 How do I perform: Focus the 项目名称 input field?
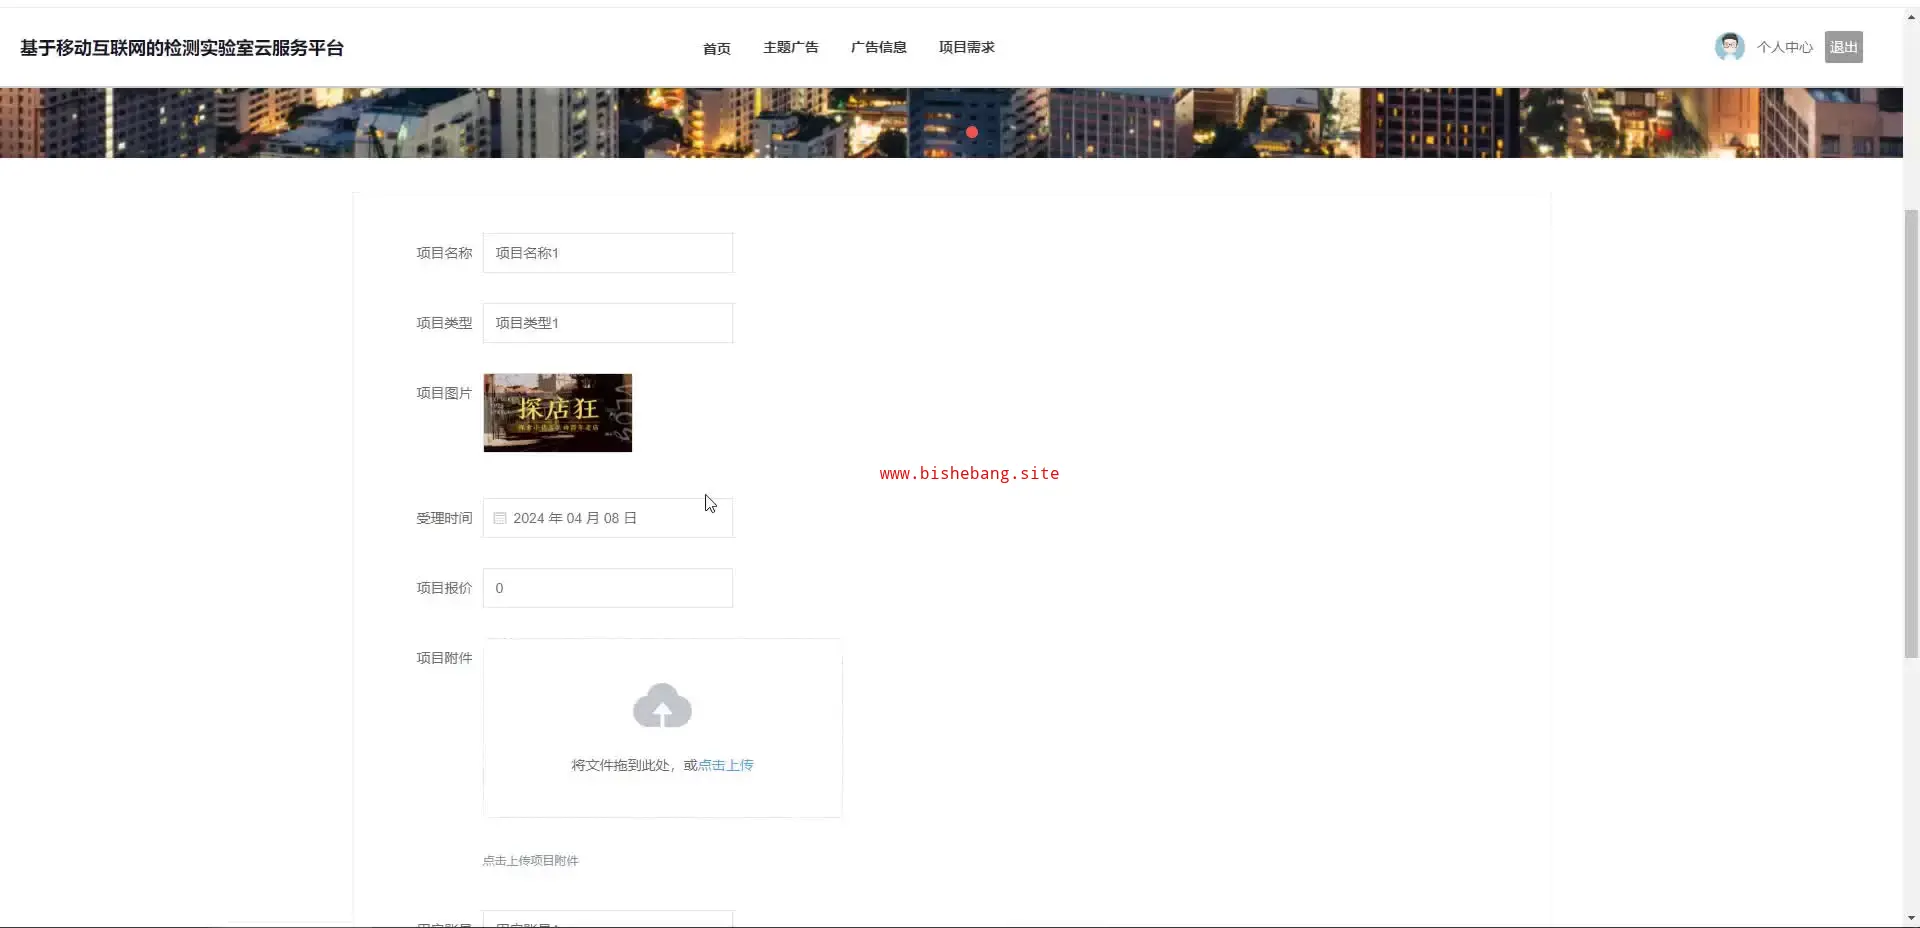point(608,253)
